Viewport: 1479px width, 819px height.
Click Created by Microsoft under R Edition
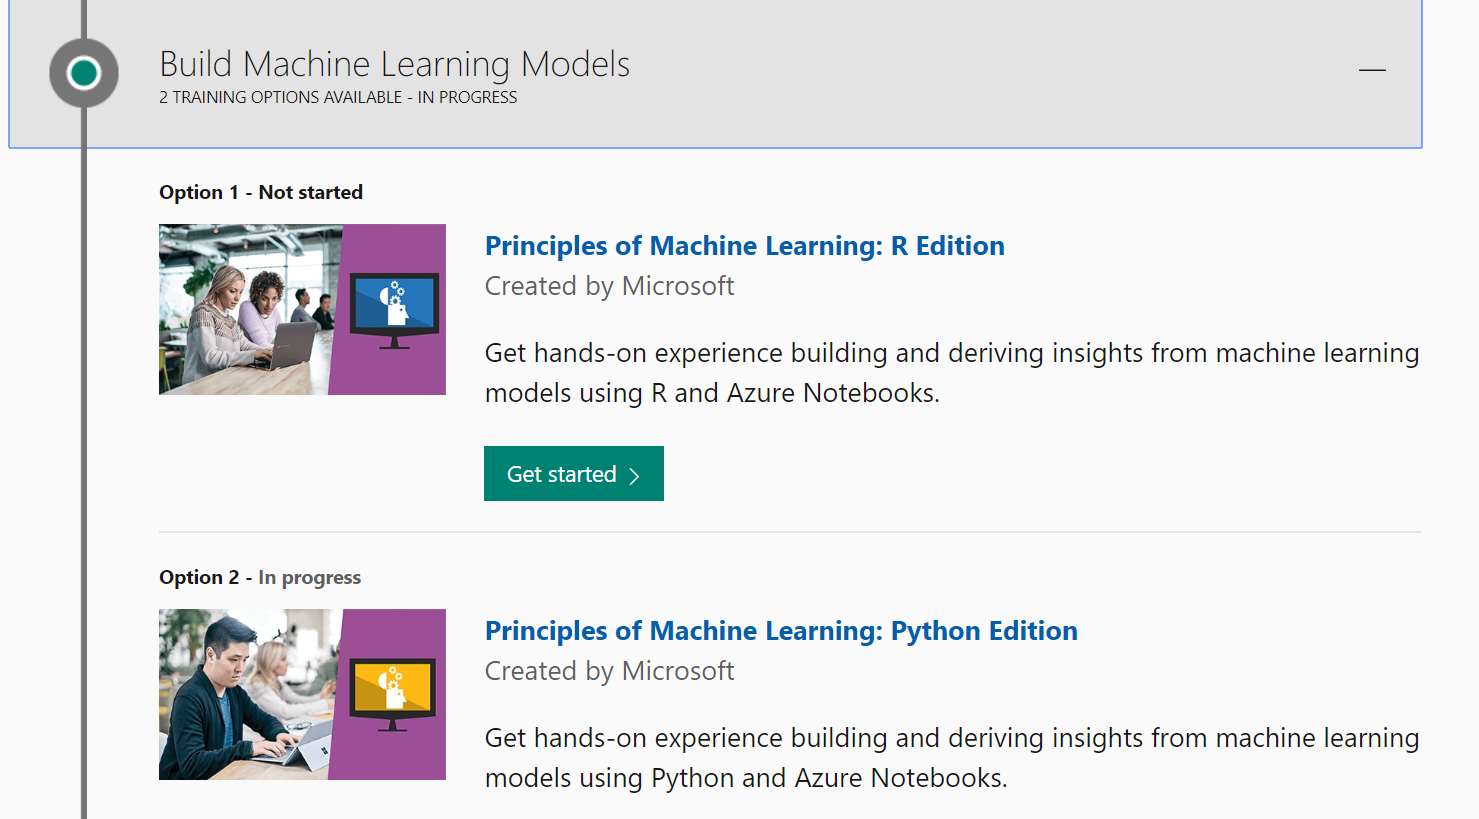point(609,286)
